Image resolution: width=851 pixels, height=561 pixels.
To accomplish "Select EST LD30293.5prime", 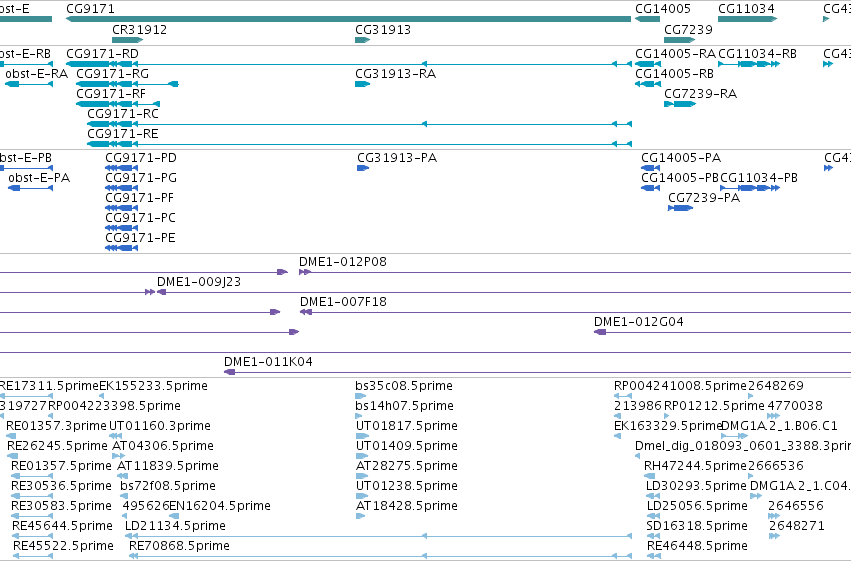I will pyautogui.click(x=696, y=486).
